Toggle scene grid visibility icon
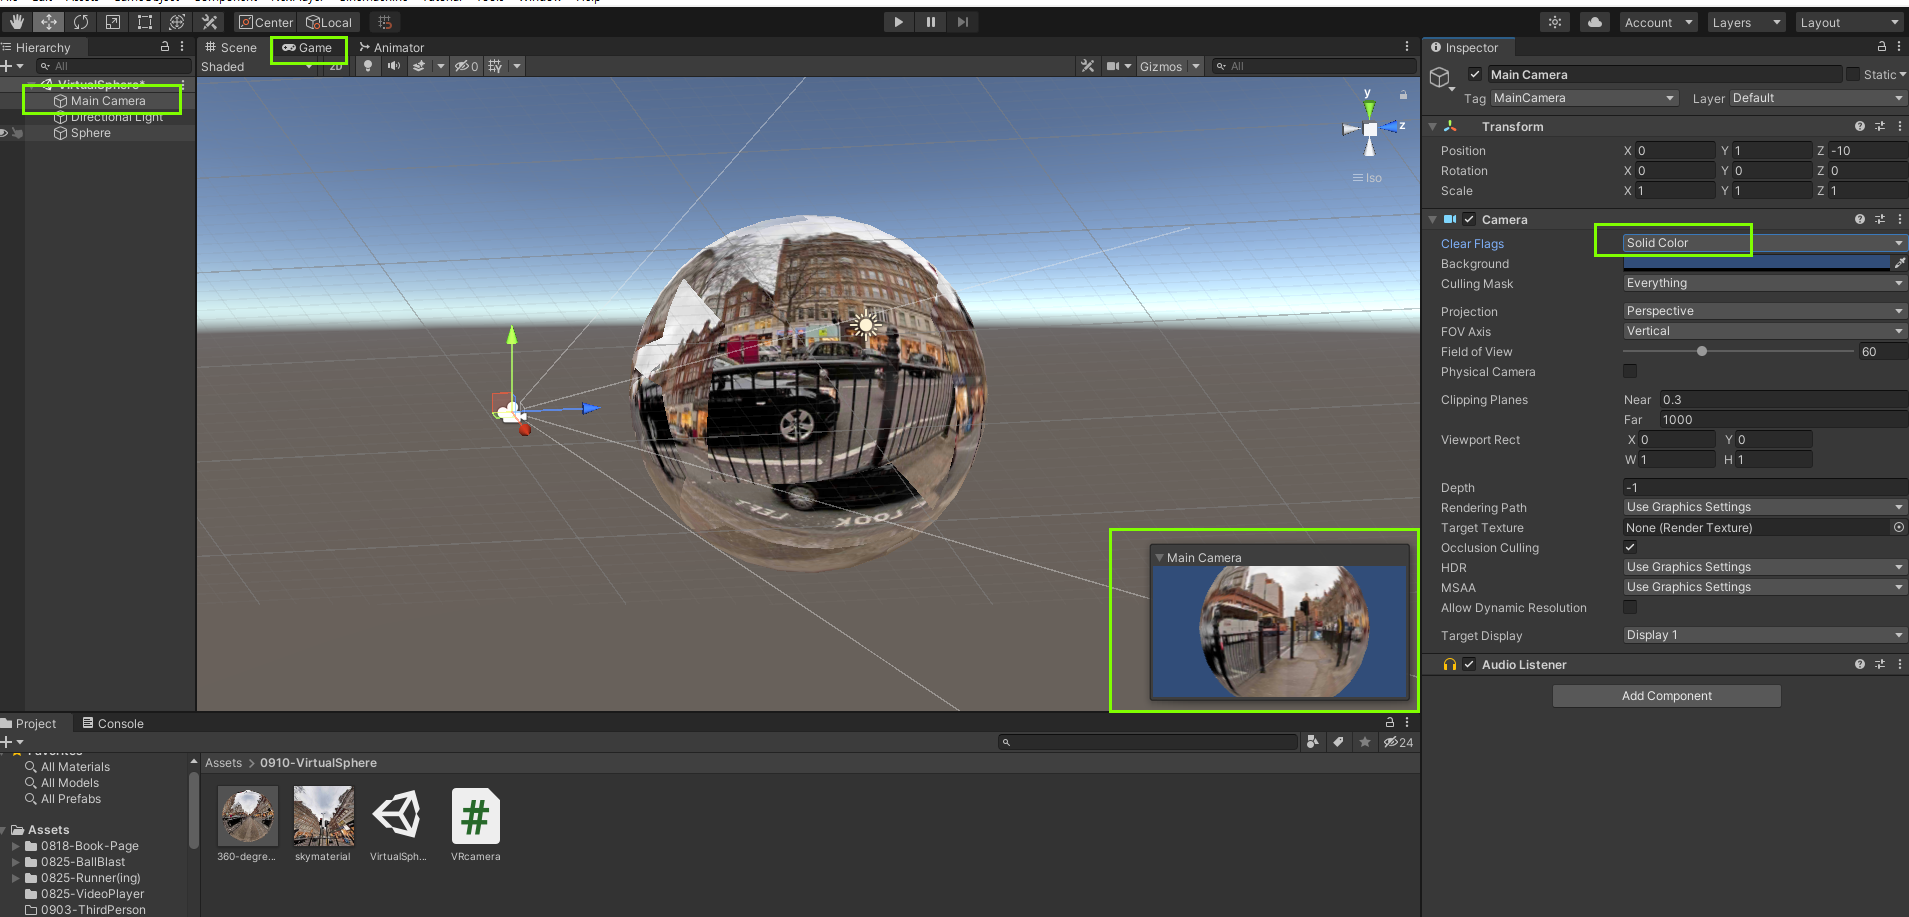Viewport: 1909px width, 917px height. tap(495, 66)
